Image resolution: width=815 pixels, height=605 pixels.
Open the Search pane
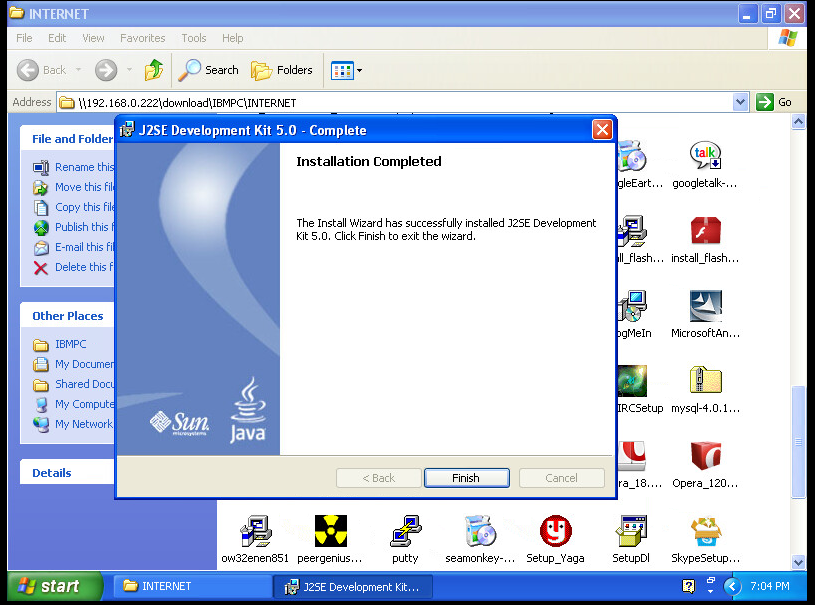[208, 70]
